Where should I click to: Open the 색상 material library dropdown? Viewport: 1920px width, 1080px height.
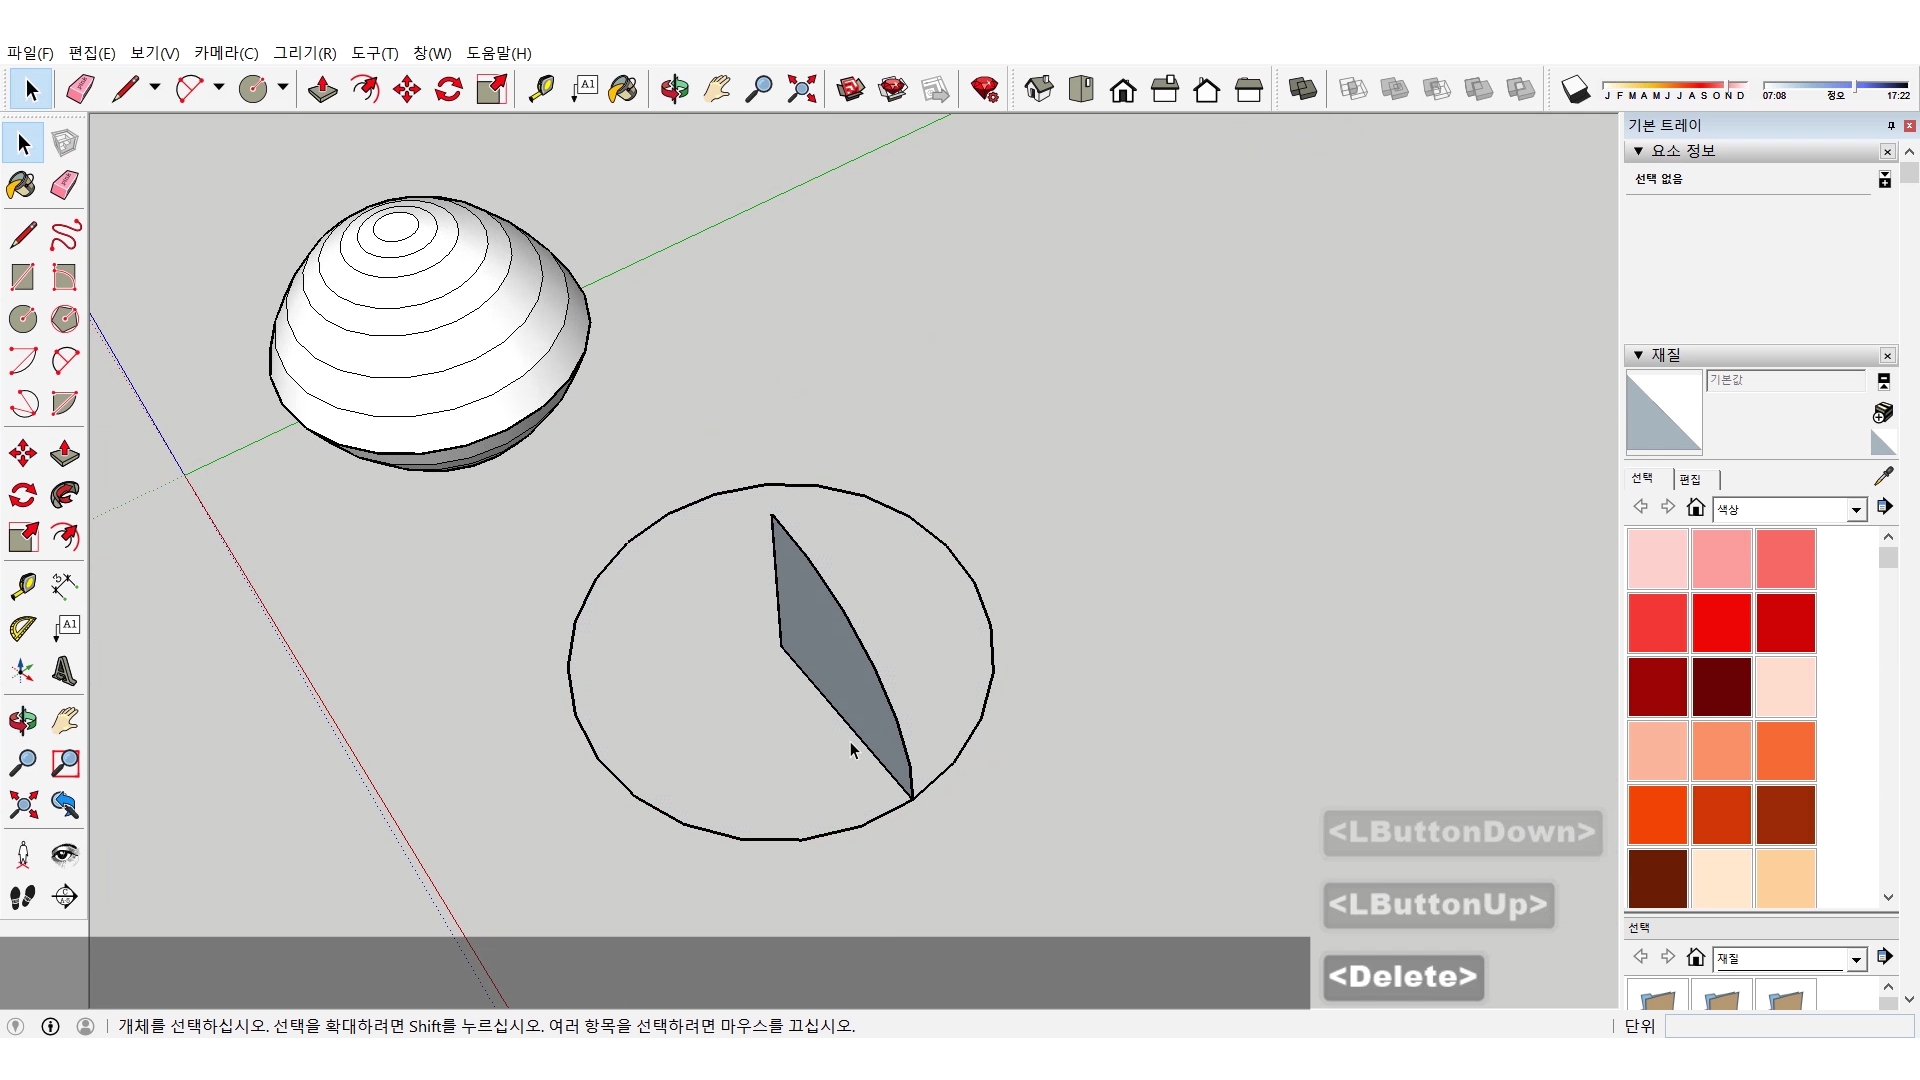pos(1856,510)
